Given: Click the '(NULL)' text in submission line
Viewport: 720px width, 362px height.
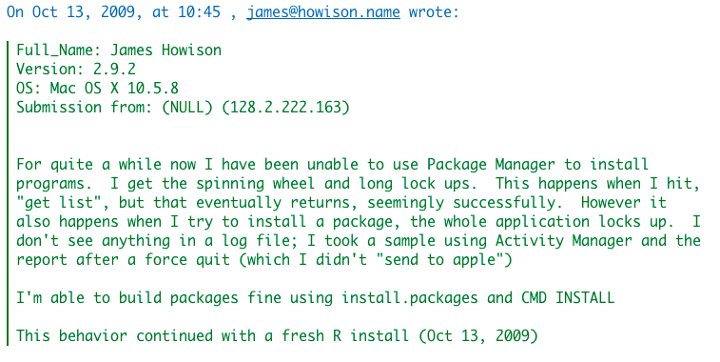Looking at the screenshot, I should click(x=187, y=107).
